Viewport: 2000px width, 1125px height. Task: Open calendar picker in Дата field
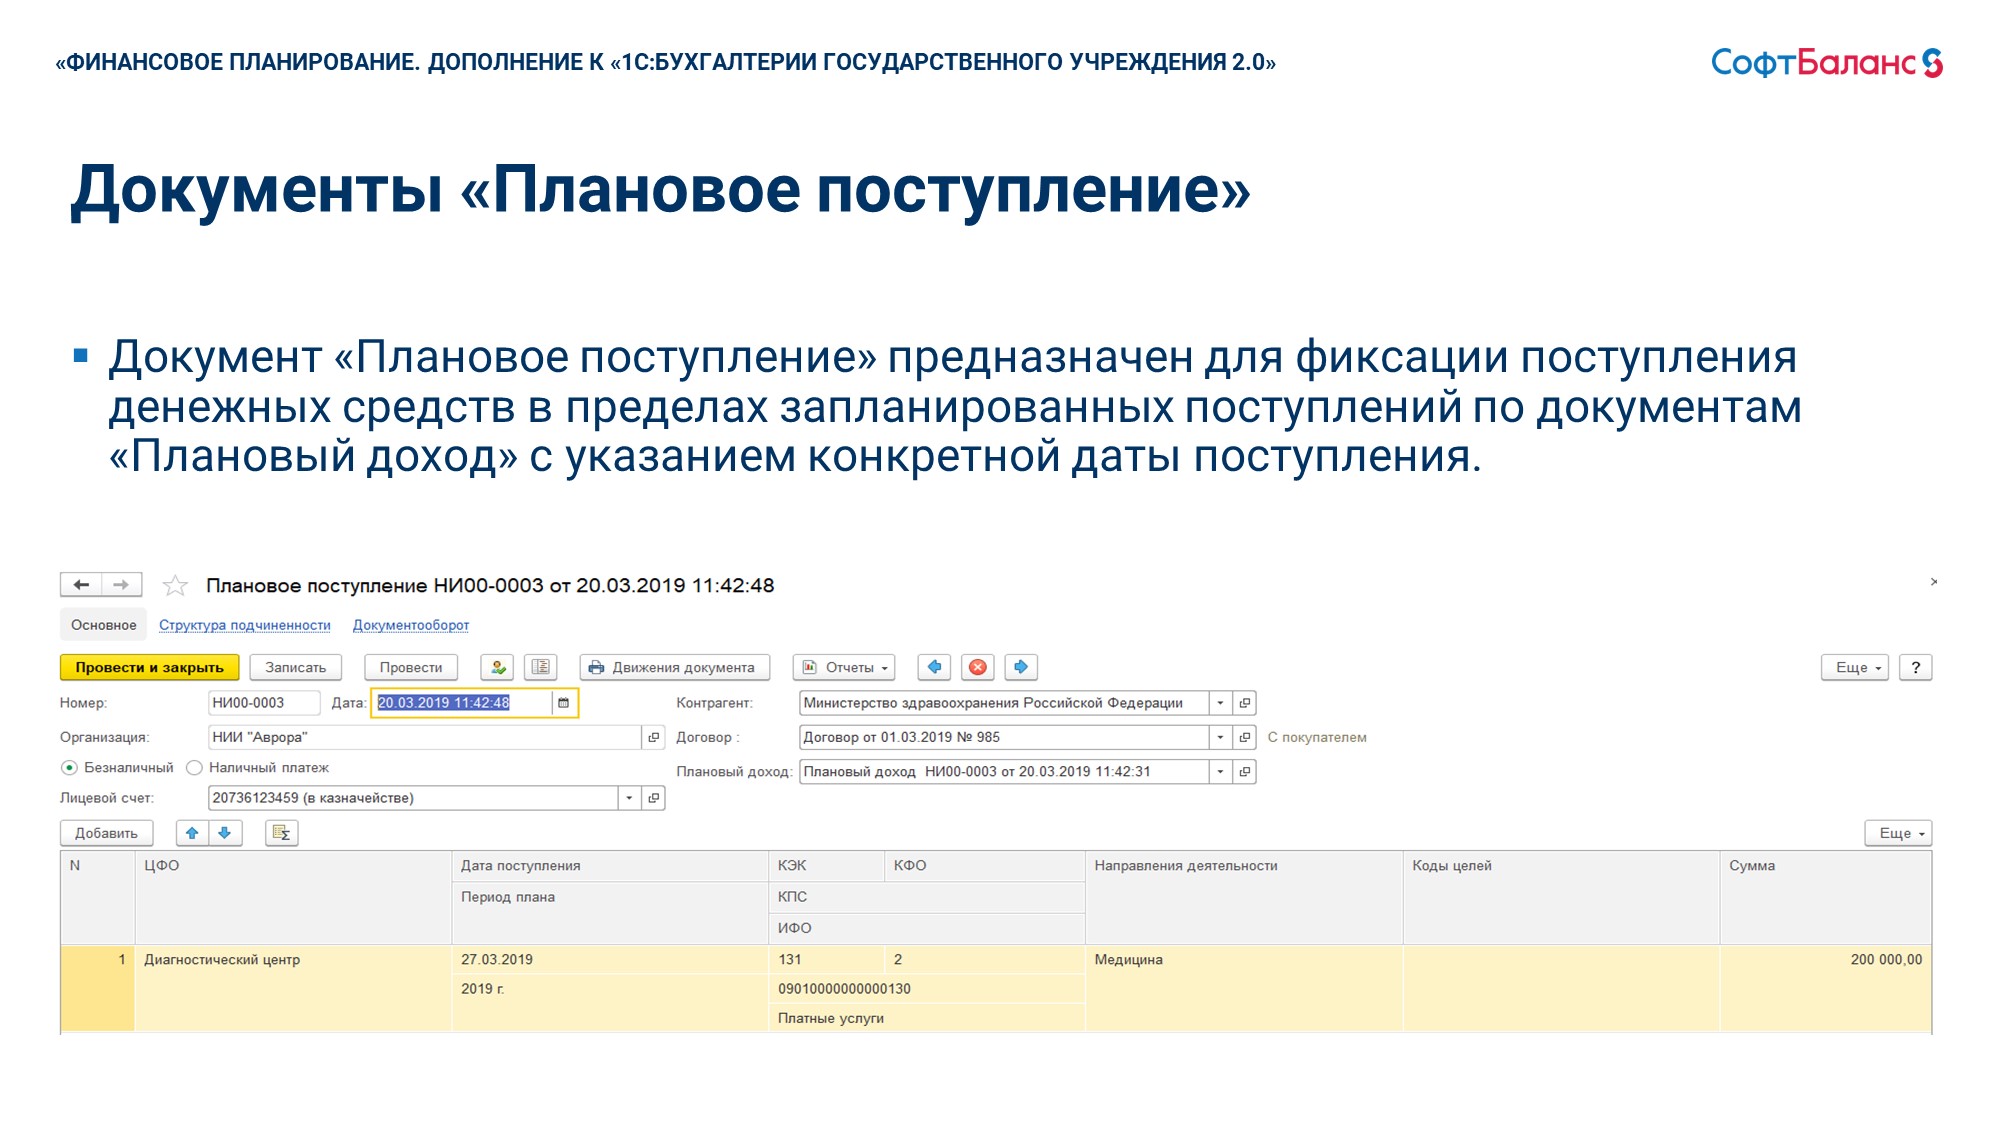(564, 703)
